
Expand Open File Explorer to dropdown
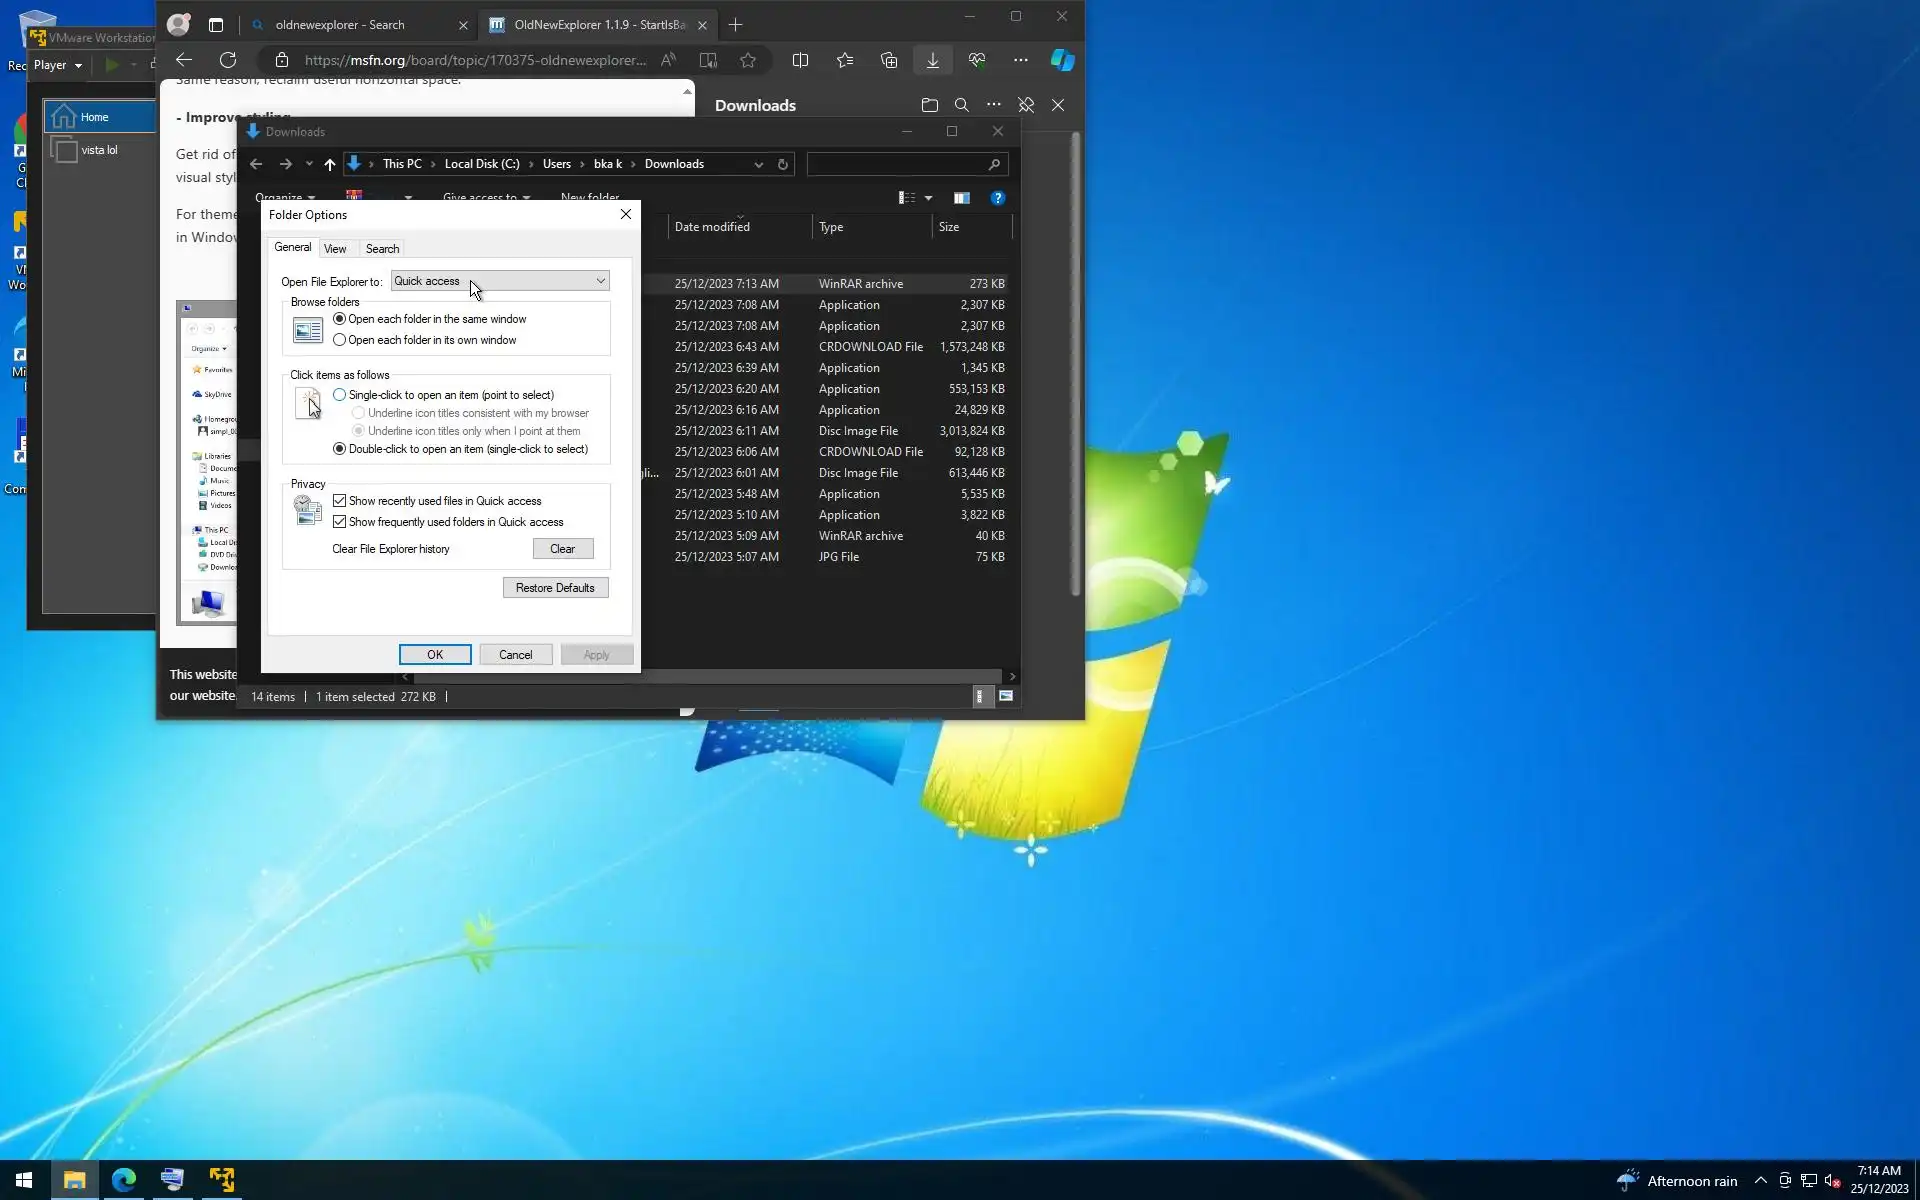pyautogui.click(x=600, y=281)
